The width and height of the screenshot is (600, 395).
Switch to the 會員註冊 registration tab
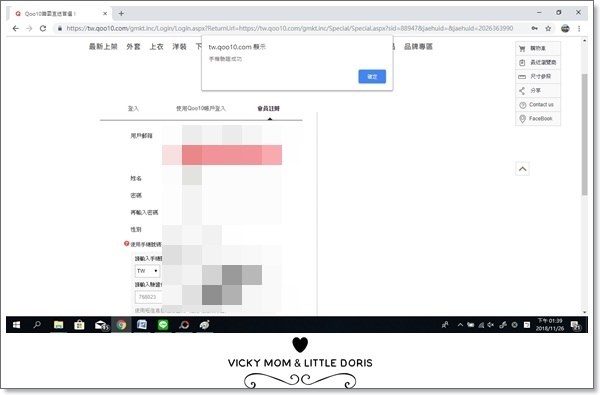268,108
